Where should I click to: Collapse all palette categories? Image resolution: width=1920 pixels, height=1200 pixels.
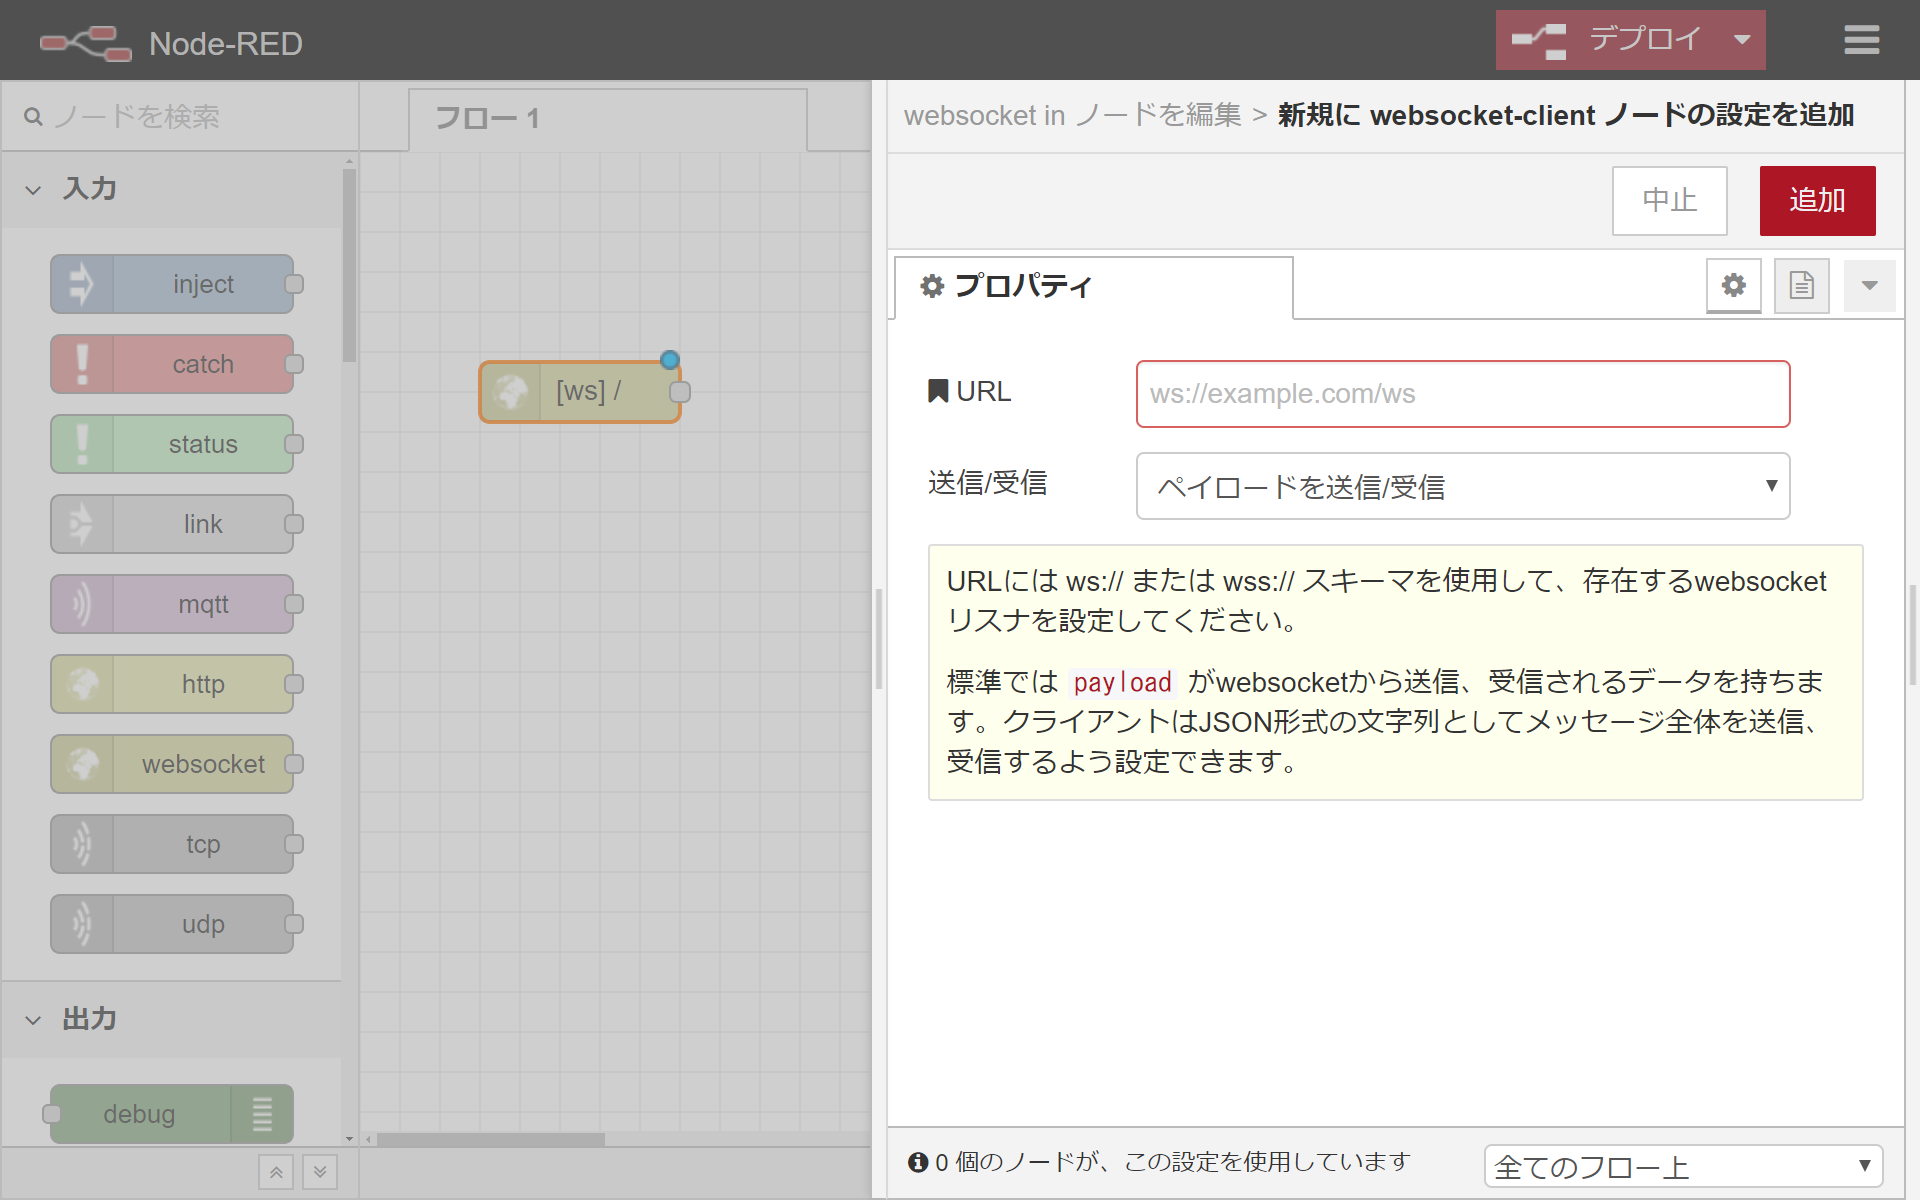click(x=276, y=1172)
